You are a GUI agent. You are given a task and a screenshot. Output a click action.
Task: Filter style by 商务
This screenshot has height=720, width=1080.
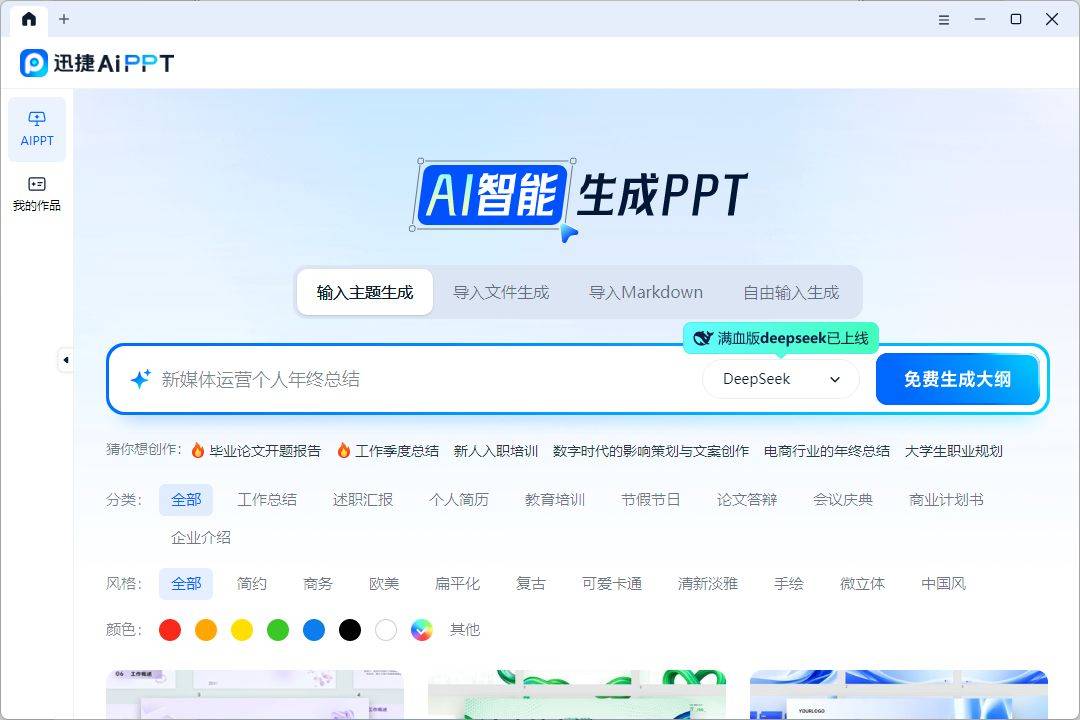tap(318, 584)
